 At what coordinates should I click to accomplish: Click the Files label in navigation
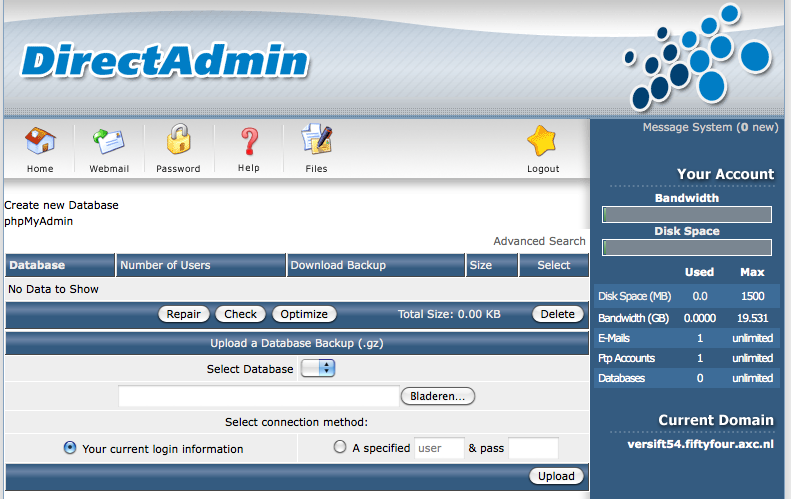click(x=316, y=169)
